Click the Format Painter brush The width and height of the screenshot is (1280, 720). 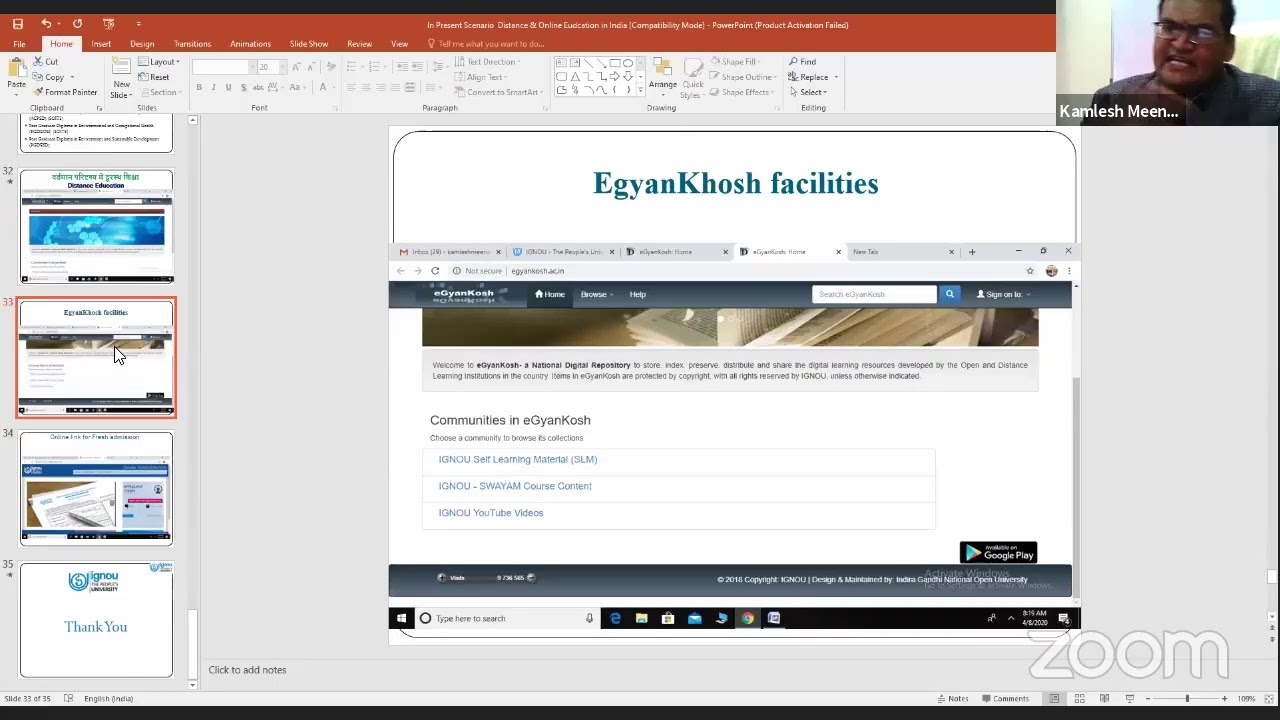click(65, 92)
